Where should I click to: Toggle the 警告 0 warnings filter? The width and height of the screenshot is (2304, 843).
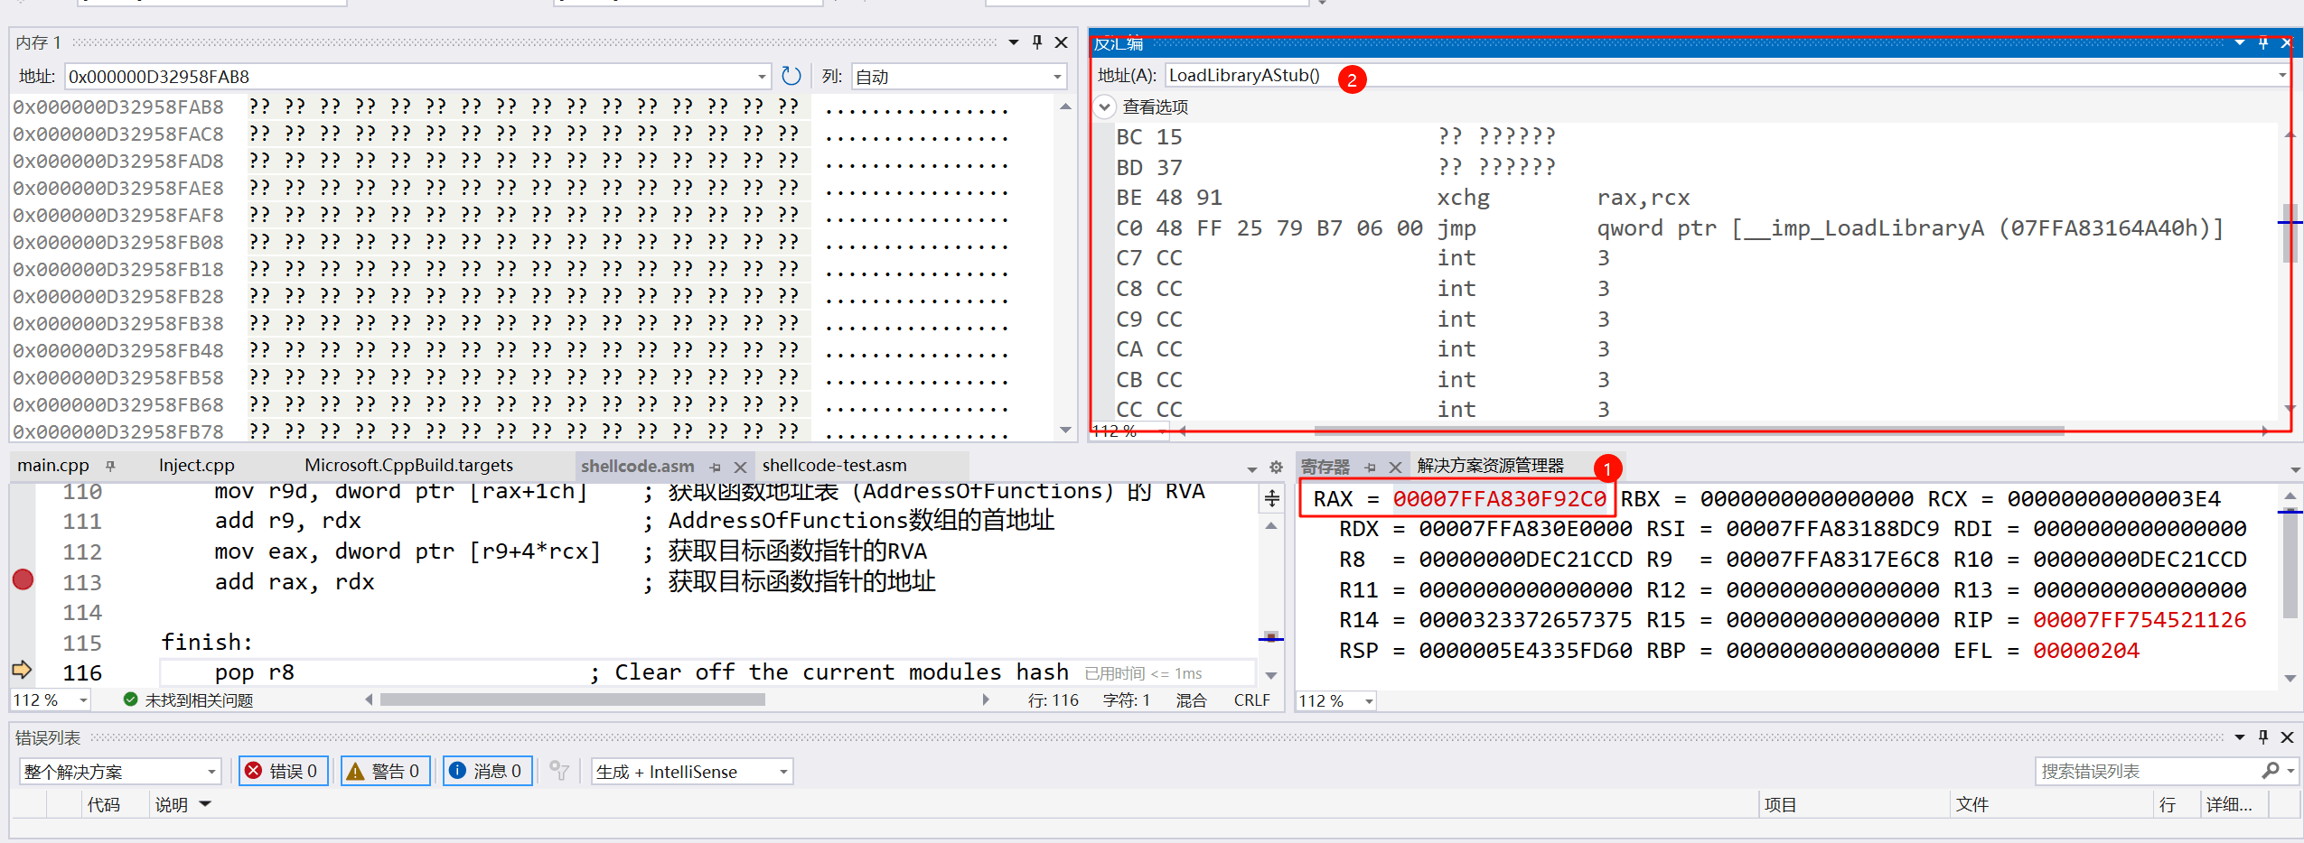385,771
